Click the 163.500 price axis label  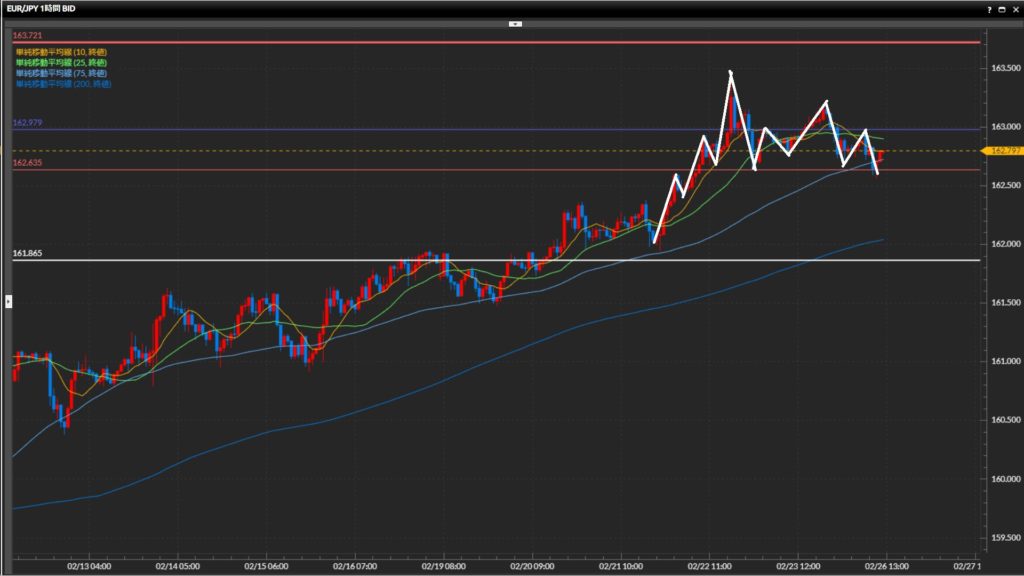click(x=1005, y=68)
